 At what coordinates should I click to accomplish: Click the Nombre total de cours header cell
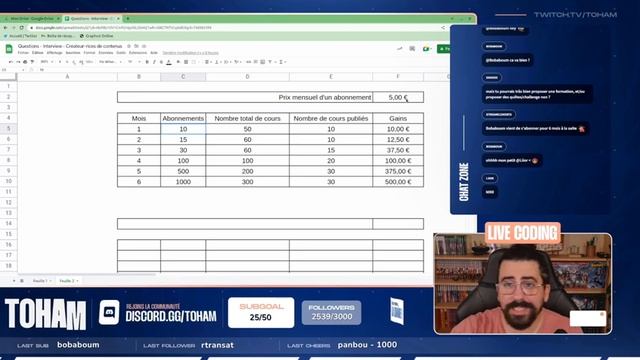pos(247,118)
